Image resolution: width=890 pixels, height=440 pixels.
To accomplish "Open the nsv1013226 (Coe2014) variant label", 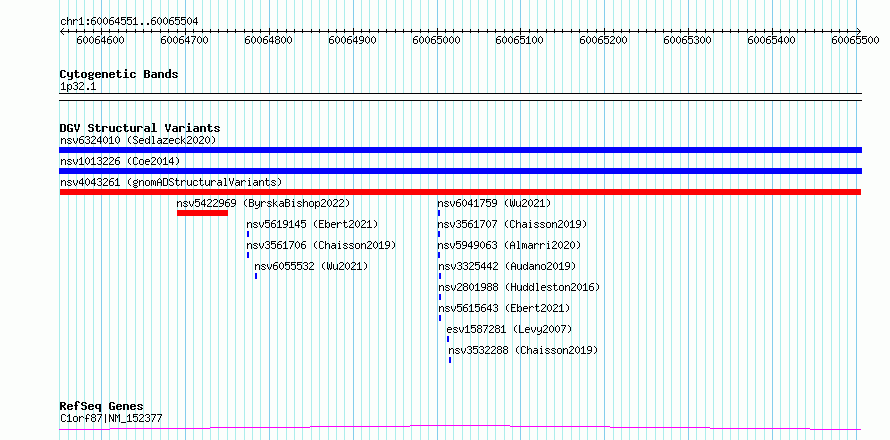I will (x=120, y=161).
